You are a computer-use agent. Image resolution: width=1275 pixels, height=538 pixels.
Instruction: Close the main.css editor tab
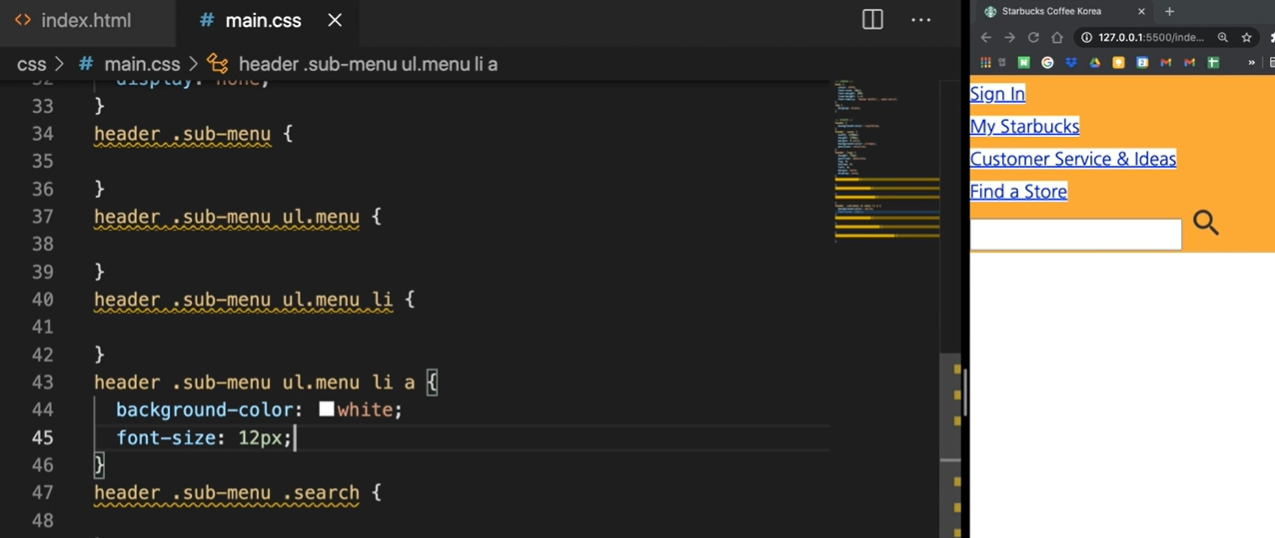click(x=335, y=20)
